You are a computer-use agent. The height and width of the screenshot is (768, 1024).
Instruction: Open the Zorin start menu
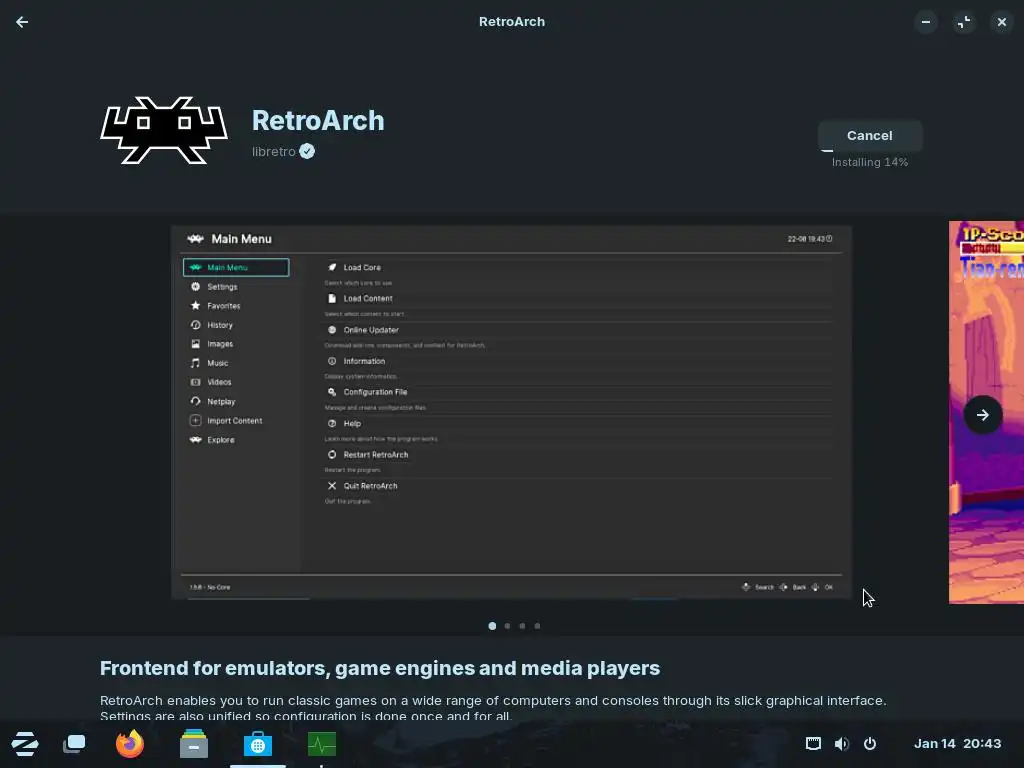[25, 744]
